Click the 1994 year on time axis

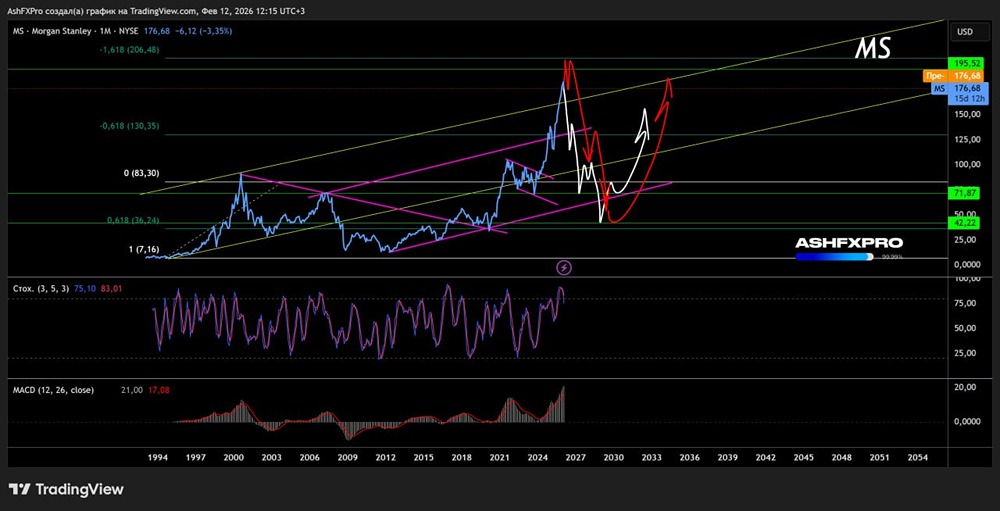click(158, 458)
